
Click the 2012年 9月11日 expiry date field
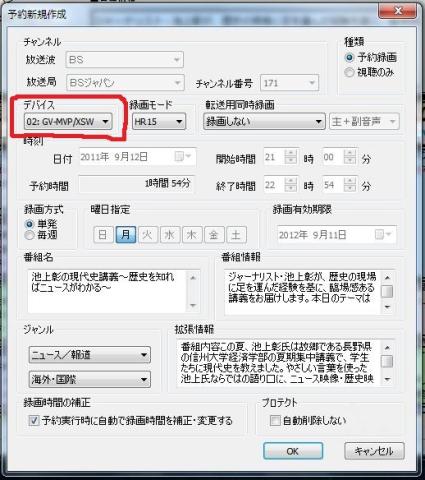[x=337, y=235]
